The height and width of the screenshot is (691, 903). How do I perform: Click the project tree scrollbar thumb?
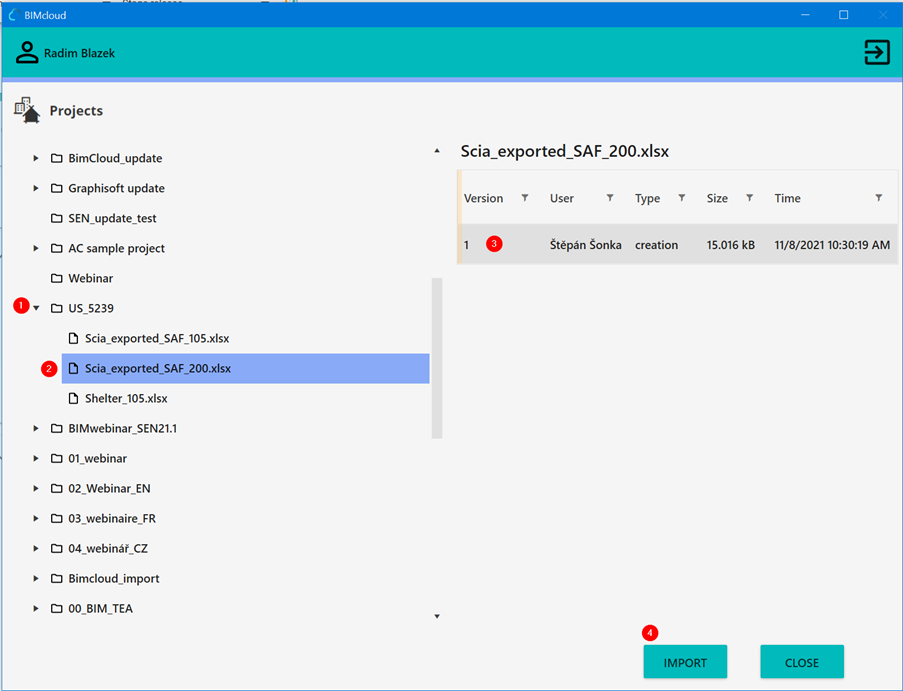(x=437, y=358)
